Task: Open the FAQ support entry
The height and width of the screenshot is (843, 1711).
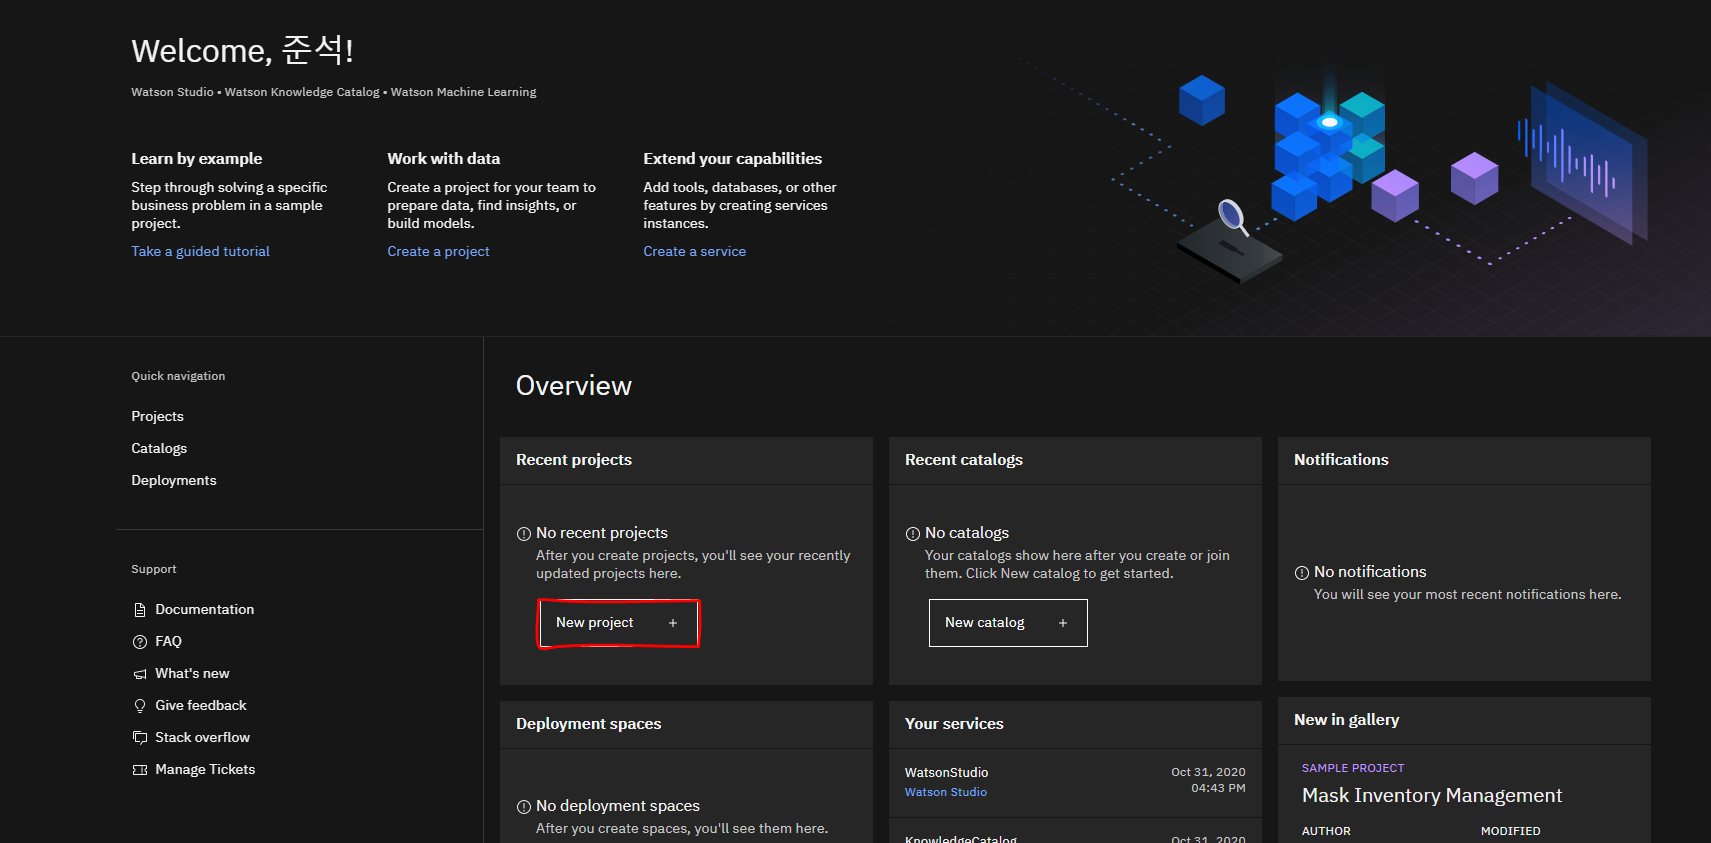Action: [x=169, y=641]
